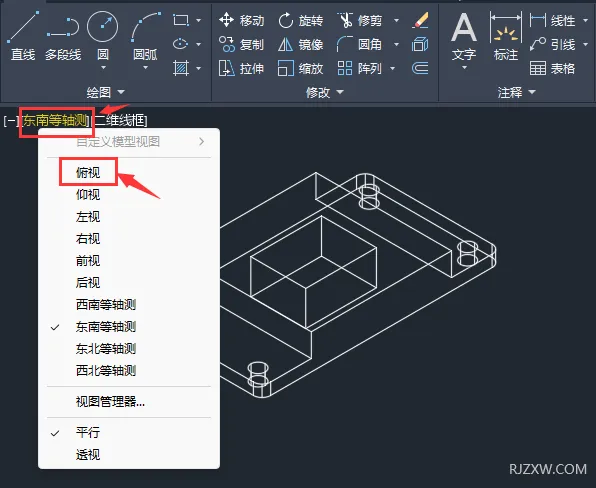Open dropdown next to Rectangle icon
This screenshot has width=596, height=488.
pyautogui.click(x=198, y=20)
